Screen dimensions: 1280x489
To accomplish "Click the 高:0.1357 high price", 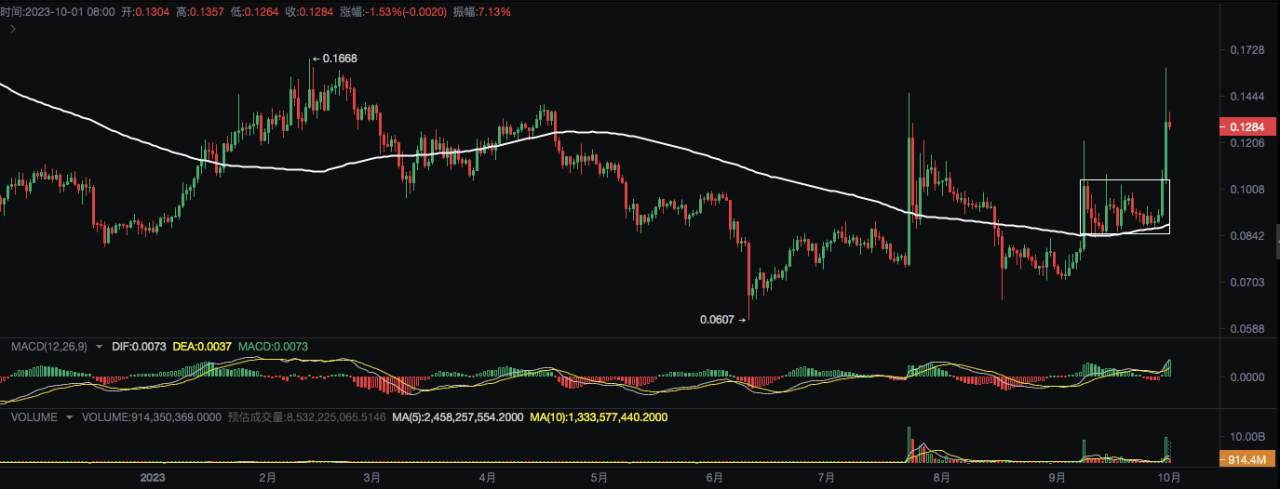I will [x=199, y=12].
